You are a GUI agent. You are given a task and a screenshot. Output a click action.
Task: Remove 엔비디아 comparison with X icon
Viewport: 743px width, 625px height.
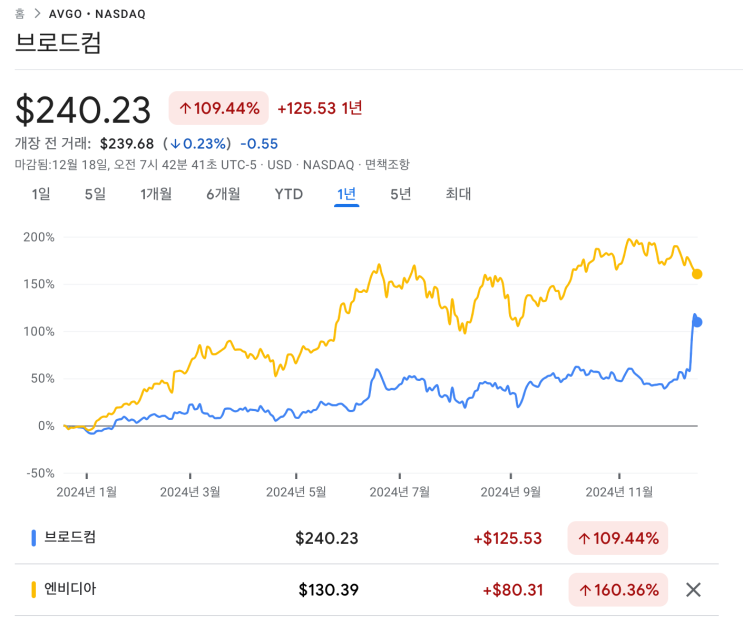click(693, 590)
